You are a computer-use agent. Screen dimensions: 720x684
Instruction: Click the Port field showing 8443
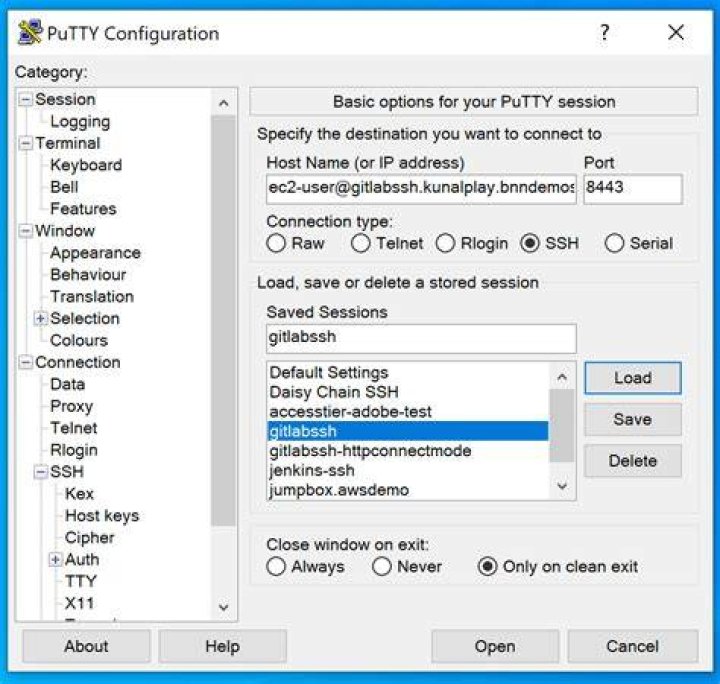click(633, 189)
